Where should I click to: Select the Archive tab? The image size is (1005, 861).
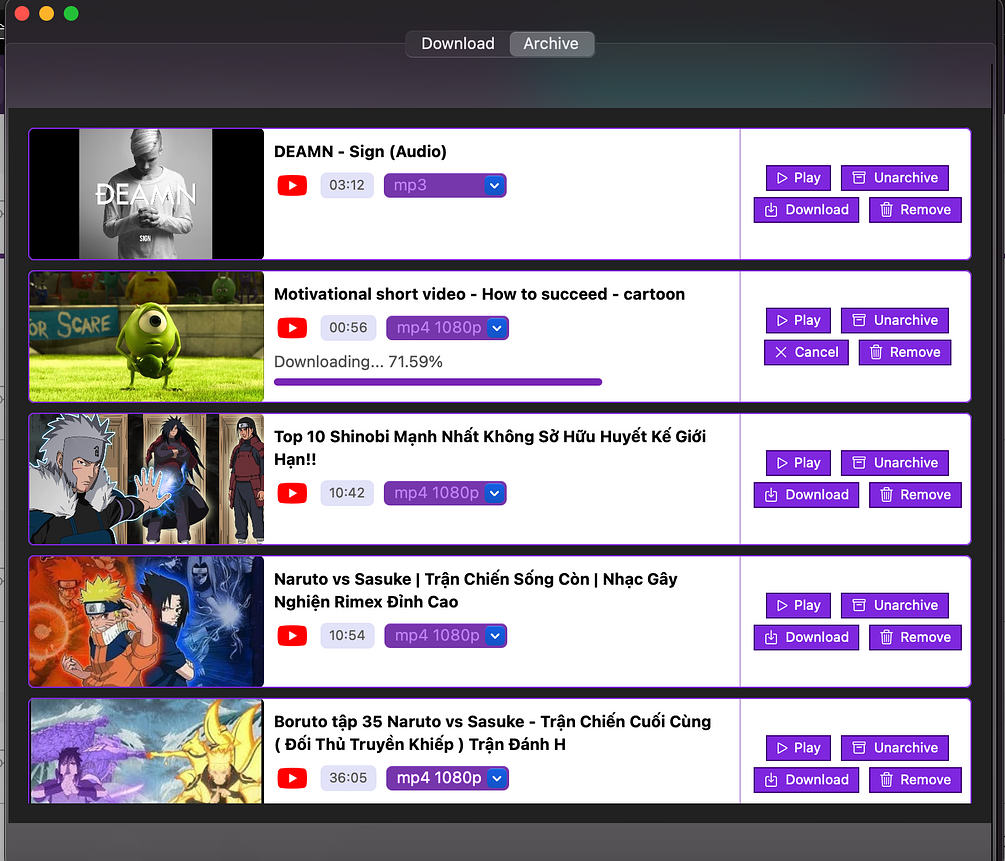click(551, 43)
